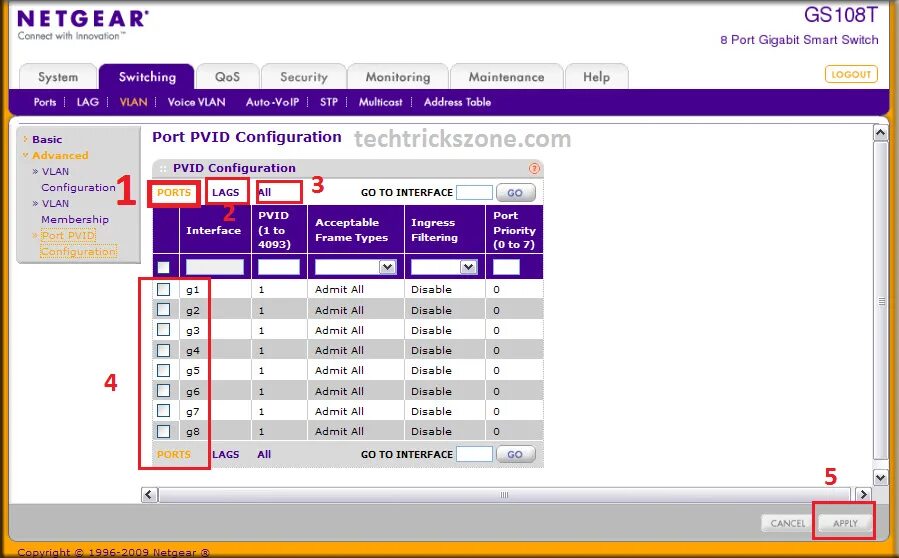The width and height of the screenshot is (899, 558).
Task: Select the top LAGS link
Action: pyautogui.click(x=225, y=193)
